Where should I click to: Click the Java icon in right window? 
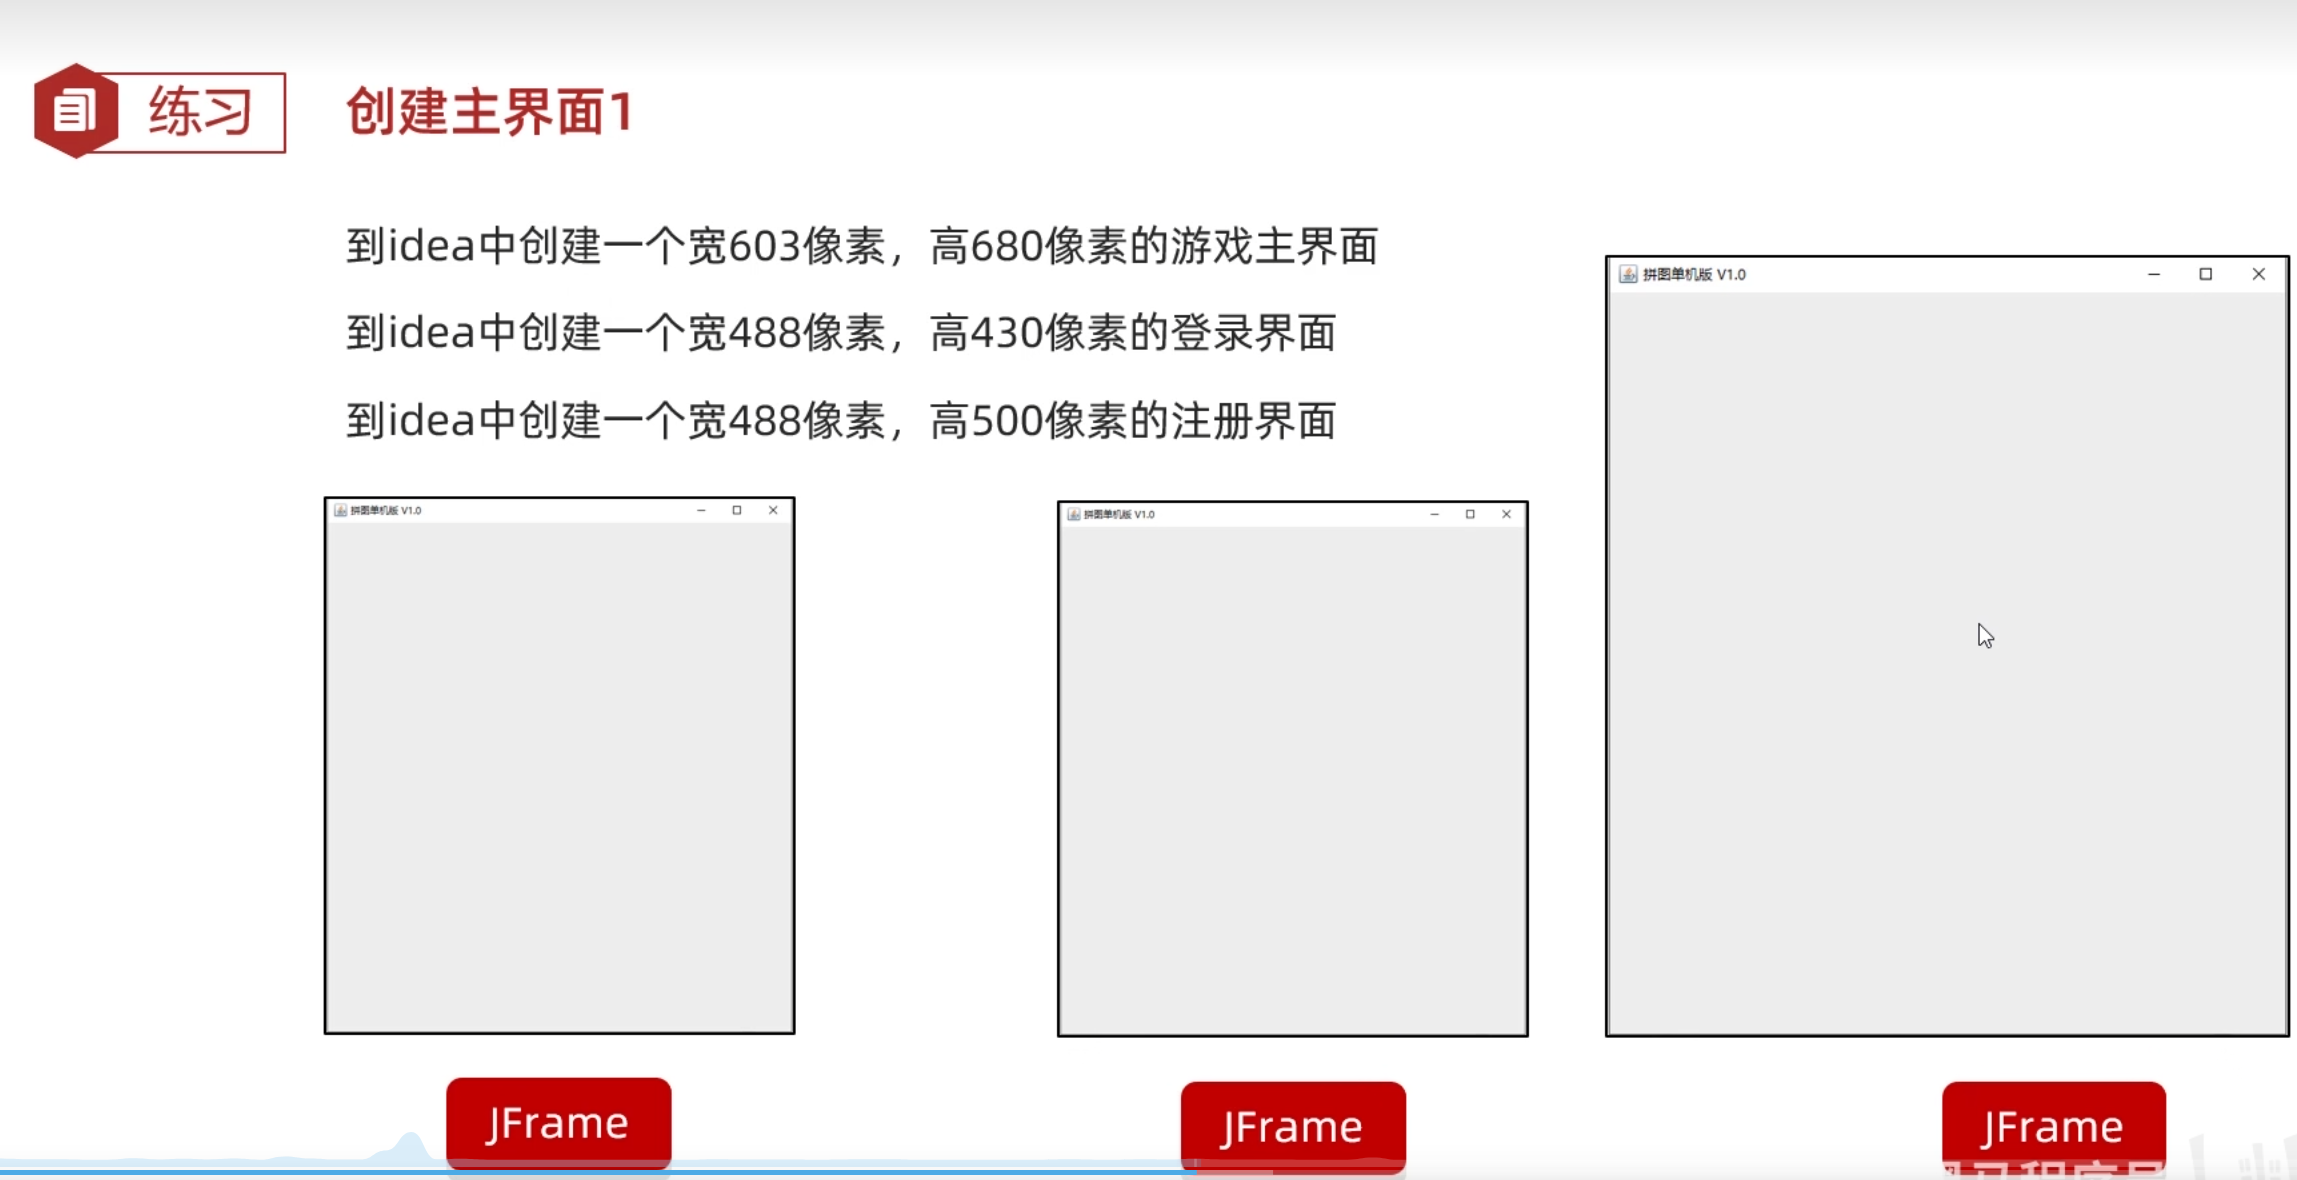click(1628, 274)
